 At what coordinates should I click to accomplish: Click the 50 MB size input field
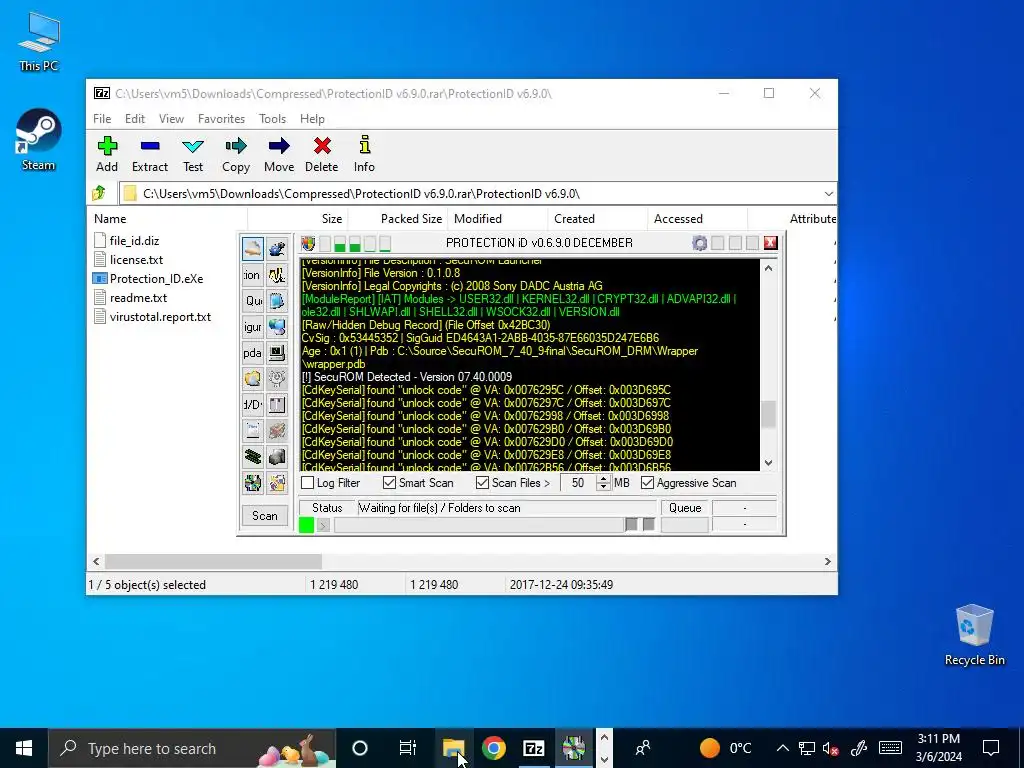coord(579,483)
